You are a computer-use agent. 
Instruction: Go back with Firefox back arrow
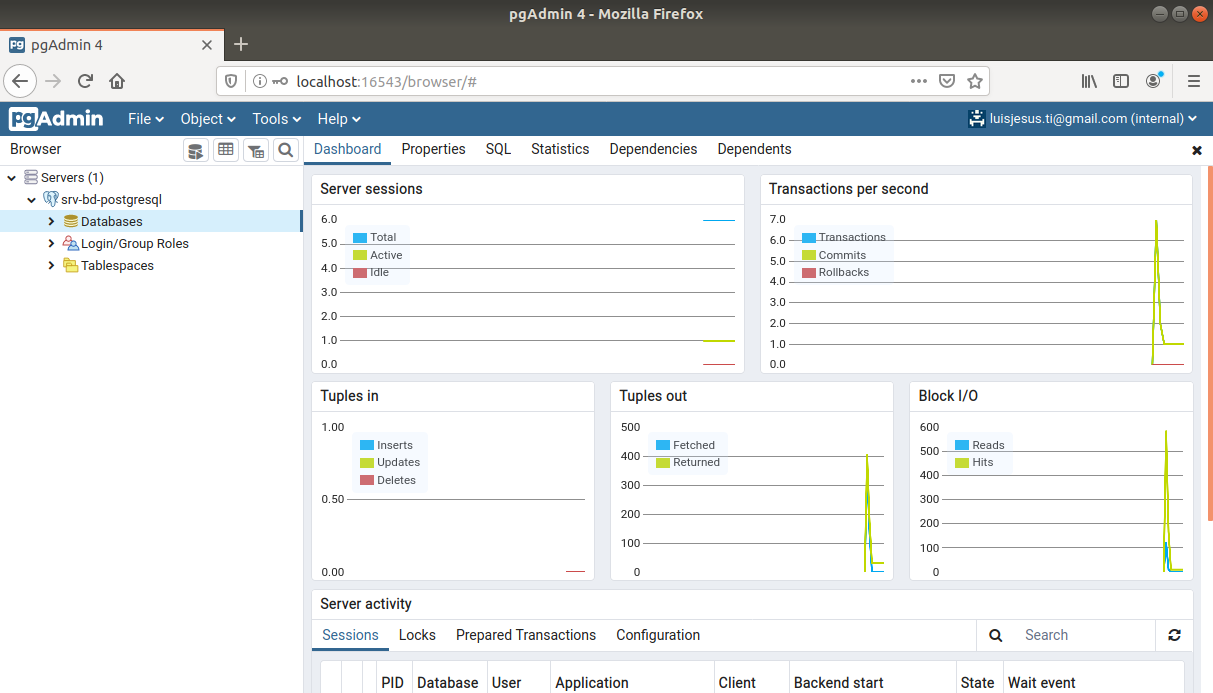coord(20,81)
